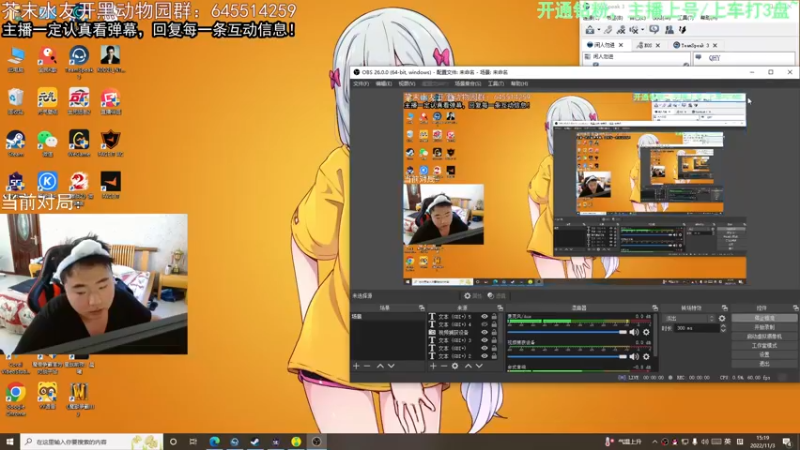
Task: Click Windows Start button
Action: 10,441
